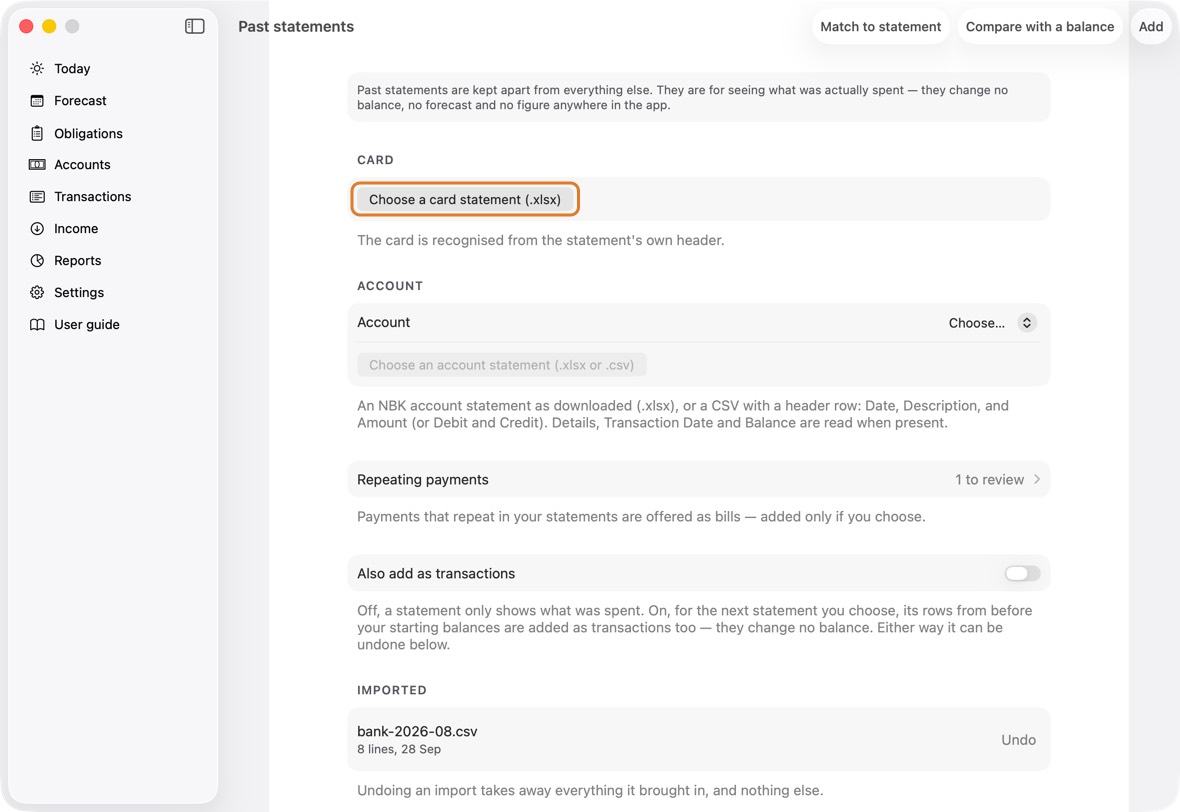Click the Account selector up-down arrows
This screenshot has width=1180, height=812.
click(x=1027, y=323)
